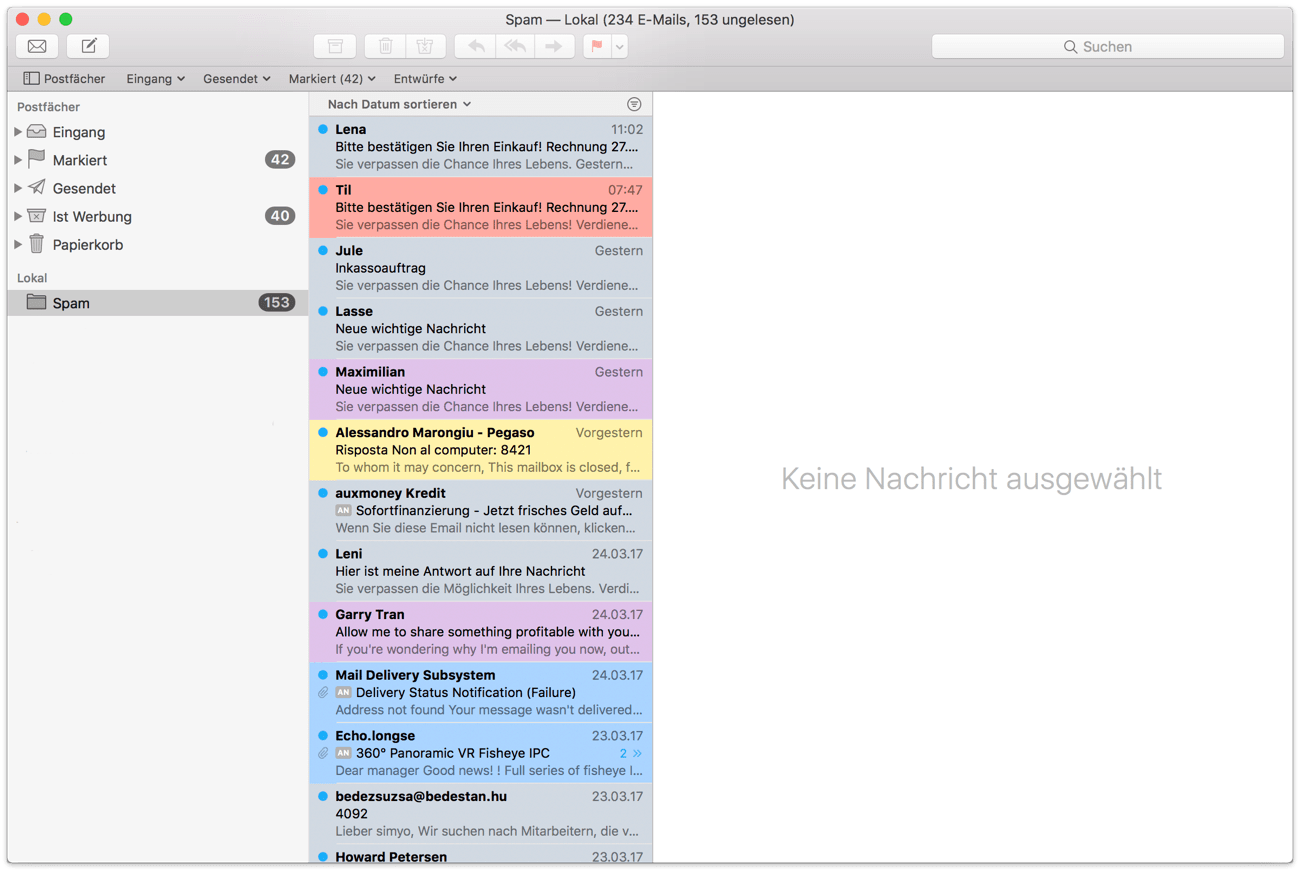This screenshot has width=1300, height=870.
Task: Open the bedezsuzsa@bedestan.hu email
Action: 481,814
